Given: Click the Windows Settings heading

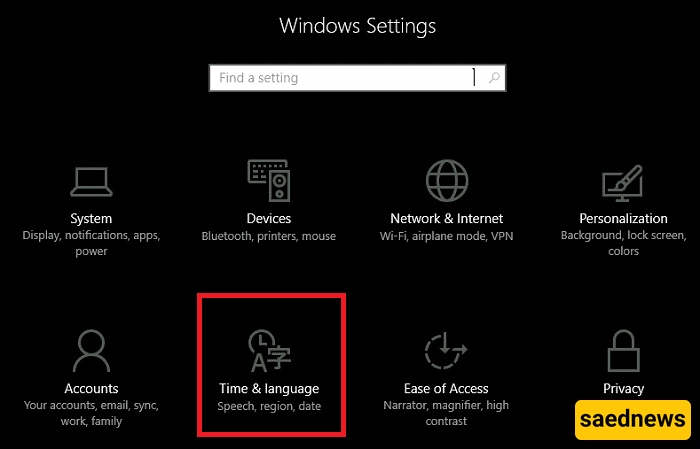Looking at the screenshot, I should point(357,25).
